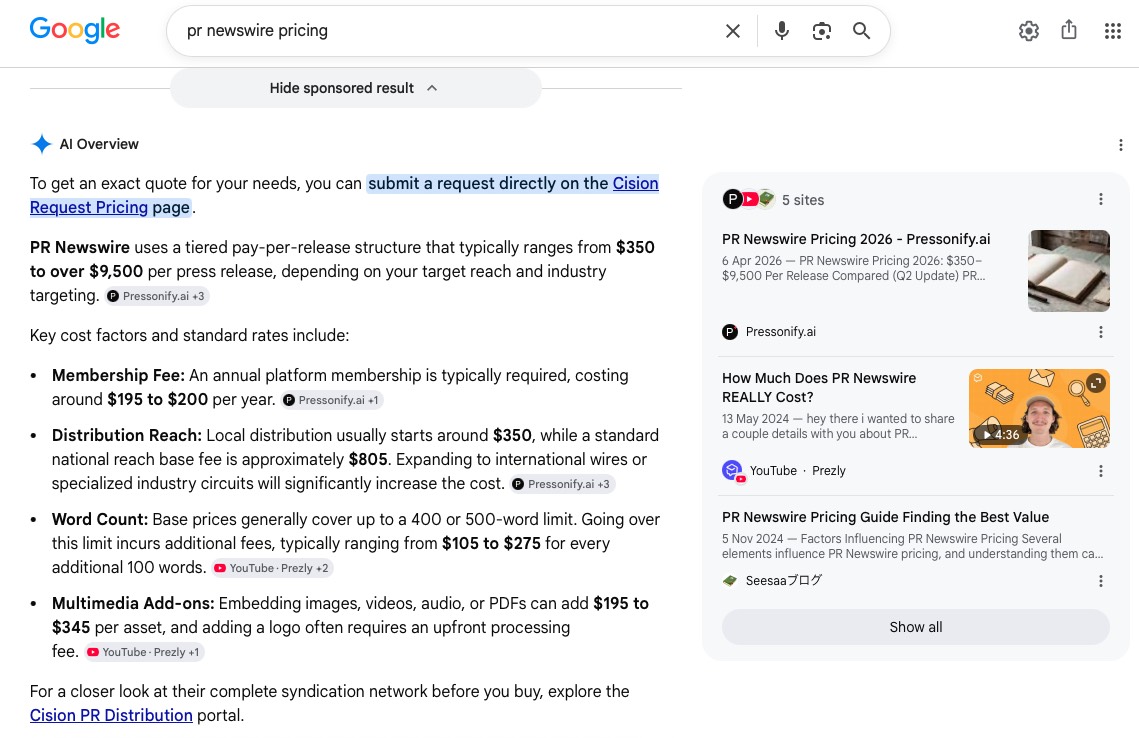1139x738 pixels.
Task: Start voice search with the microphone icon
Action: 782,31
